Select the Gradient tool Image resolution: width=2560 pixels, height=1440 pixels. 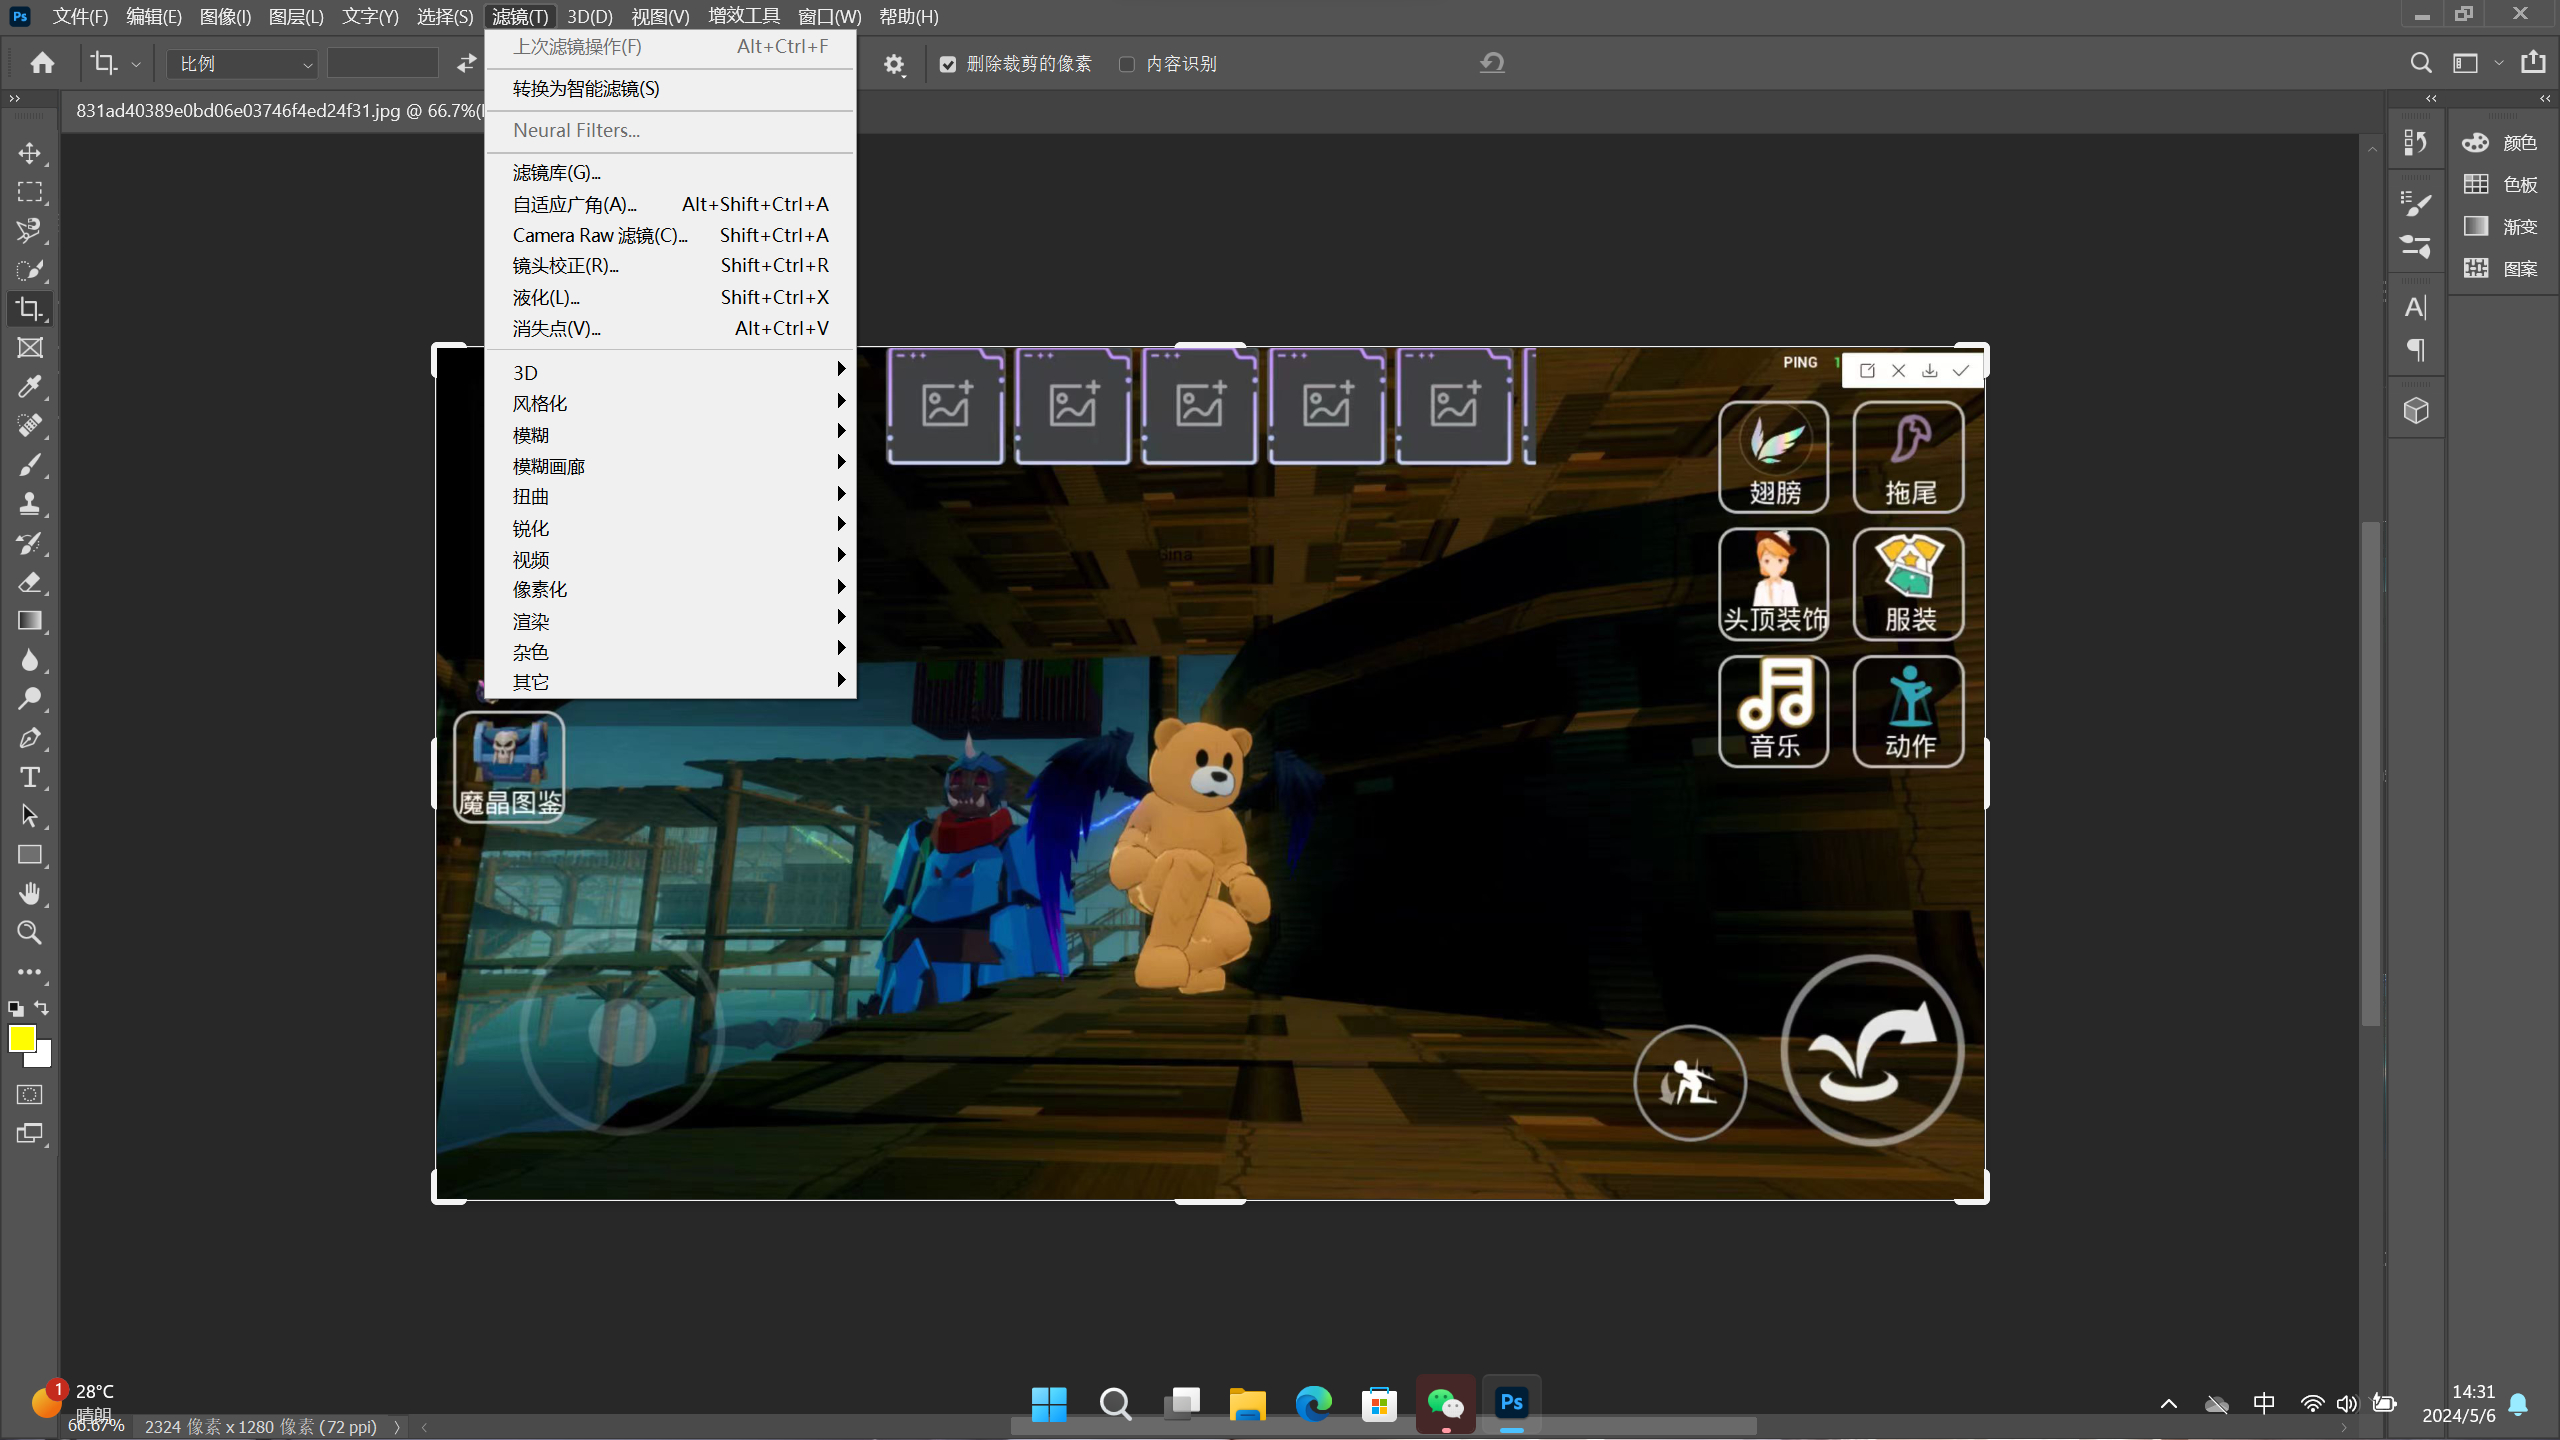30,621
